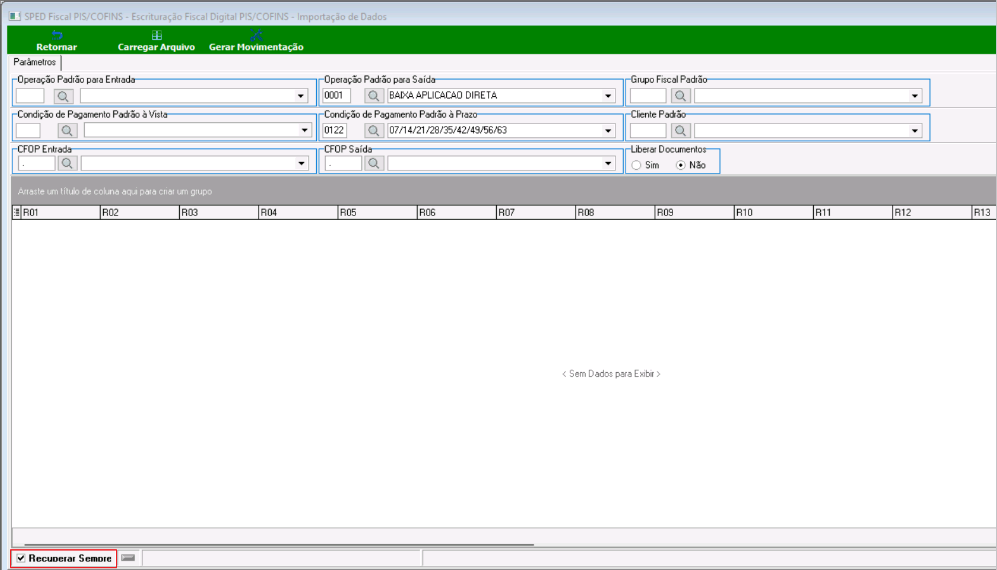Screen dimensions: 997x570
Task: Click Gerar Movimentação in the toolbar
Action: 256,41
